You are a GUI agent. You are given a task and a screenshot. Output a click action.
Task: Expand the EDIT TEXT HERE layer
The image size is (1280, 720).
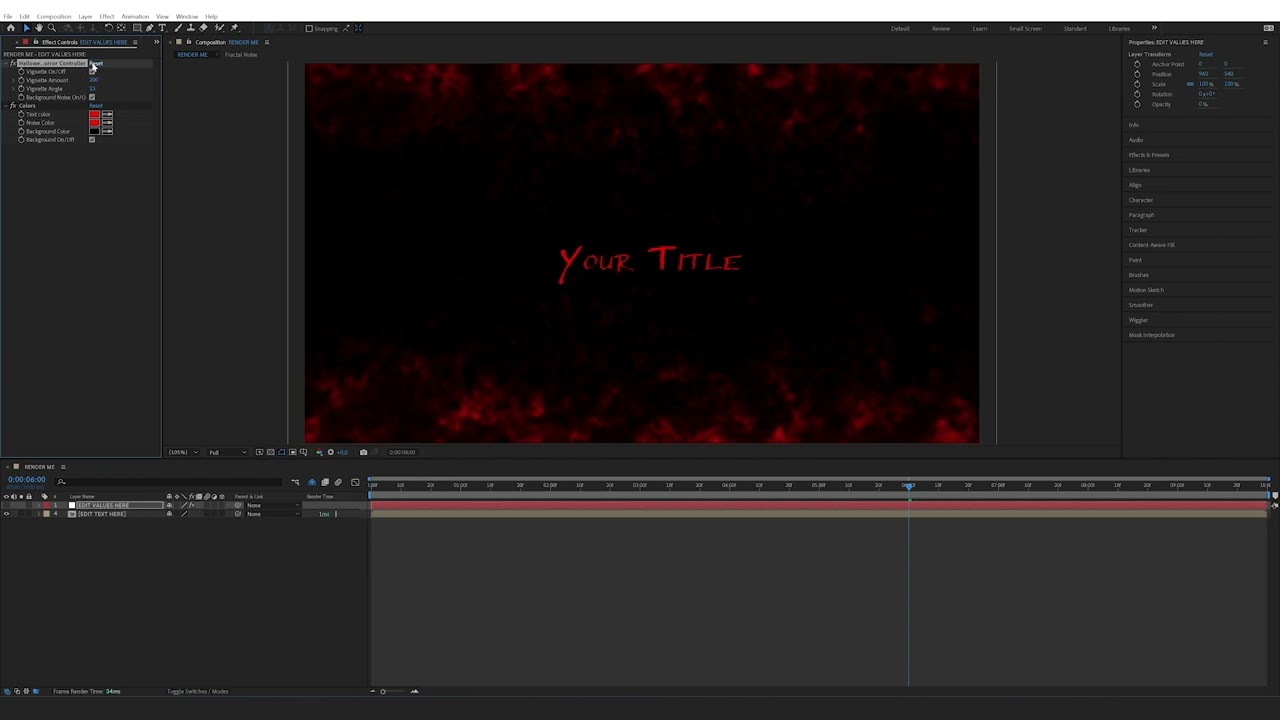pyautogui.click(x=38, y=513)
